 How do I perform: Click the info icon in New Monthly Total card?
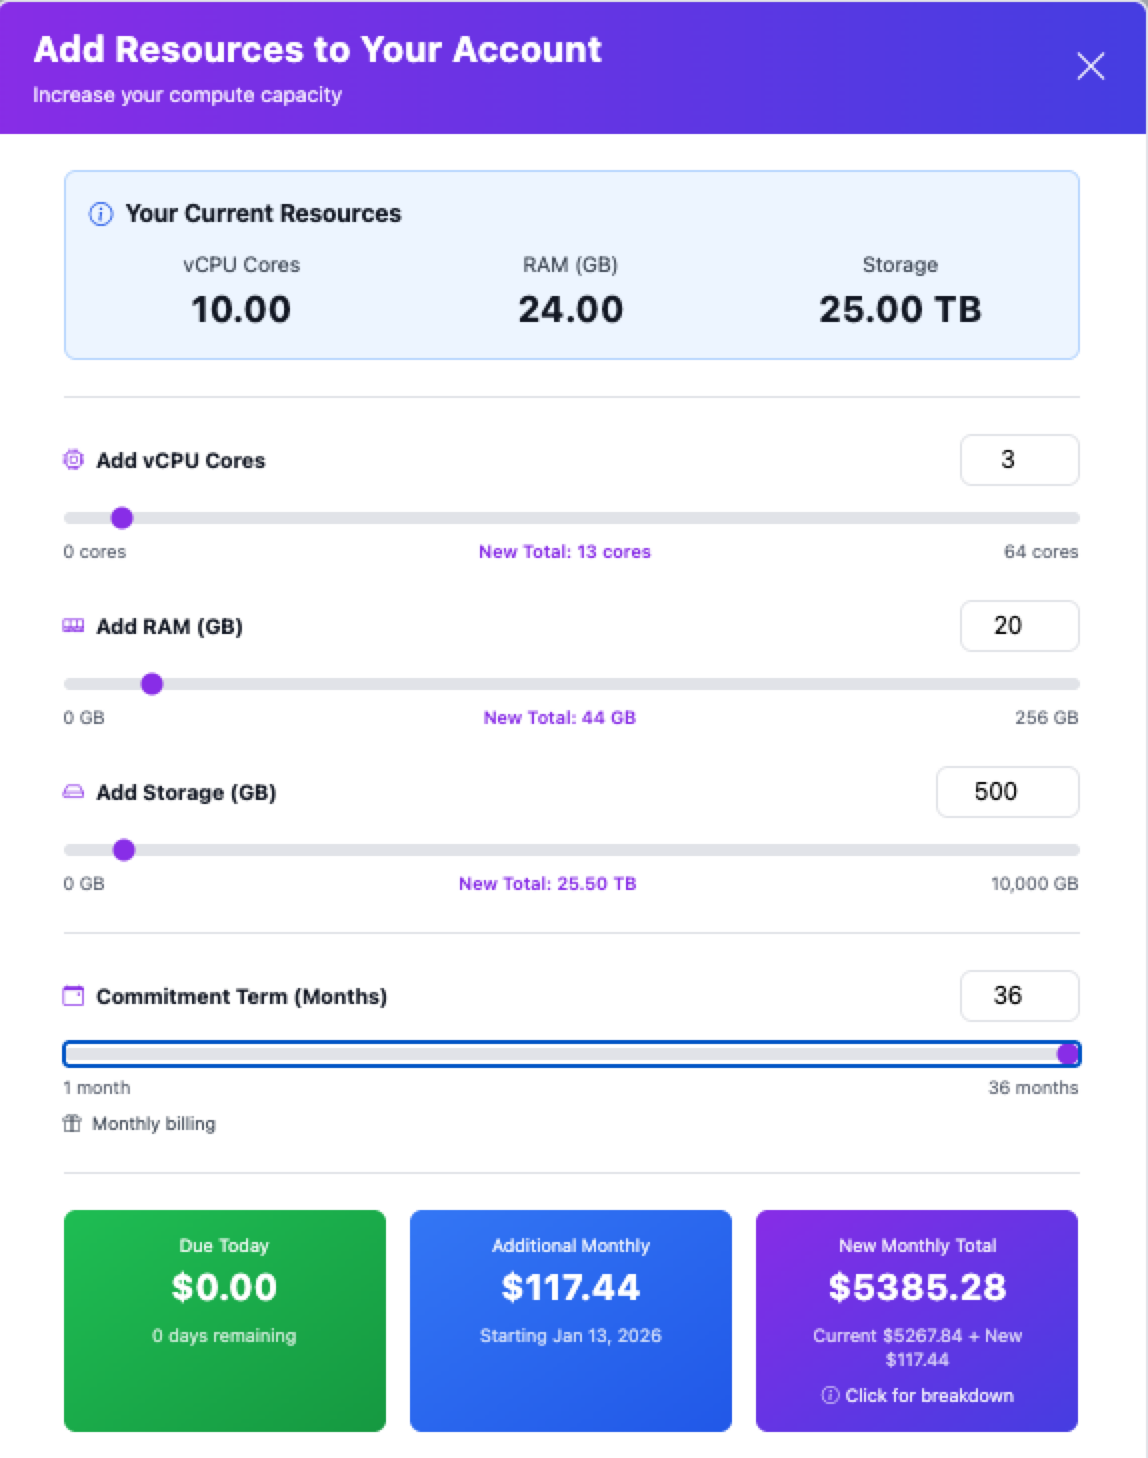point(829,1395)
